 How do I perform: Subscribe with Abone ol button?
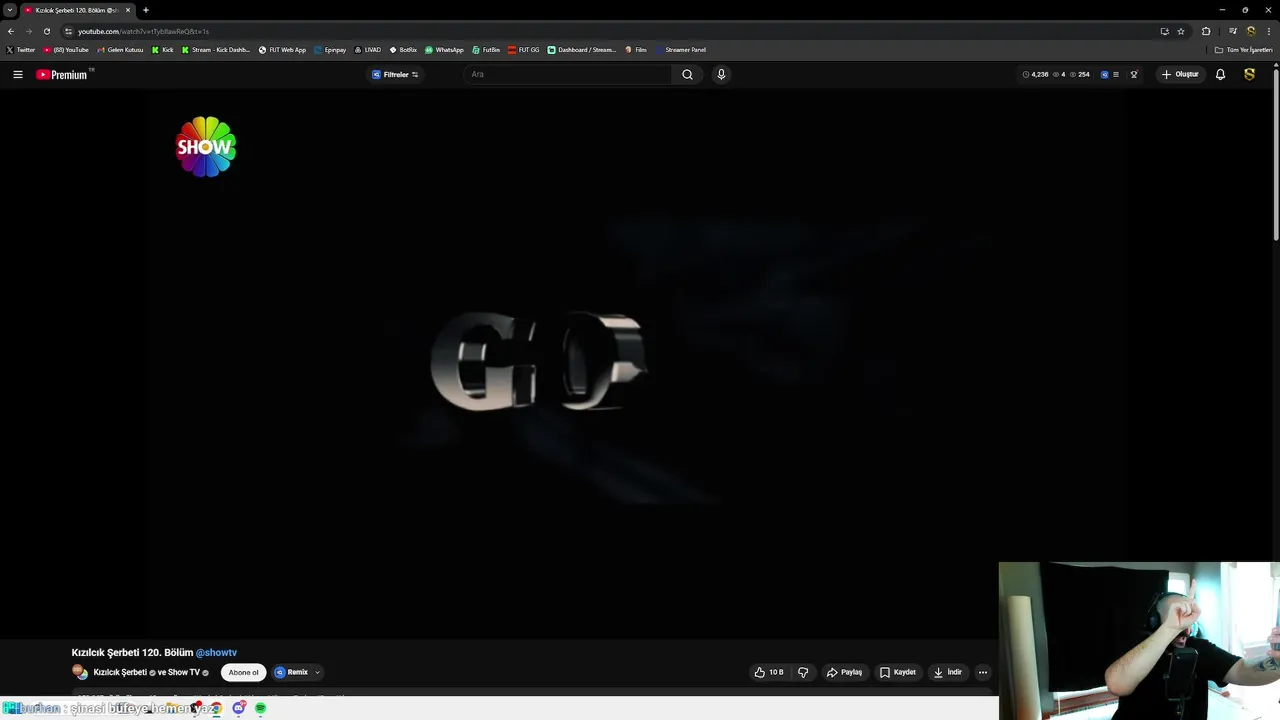point(243,672)
